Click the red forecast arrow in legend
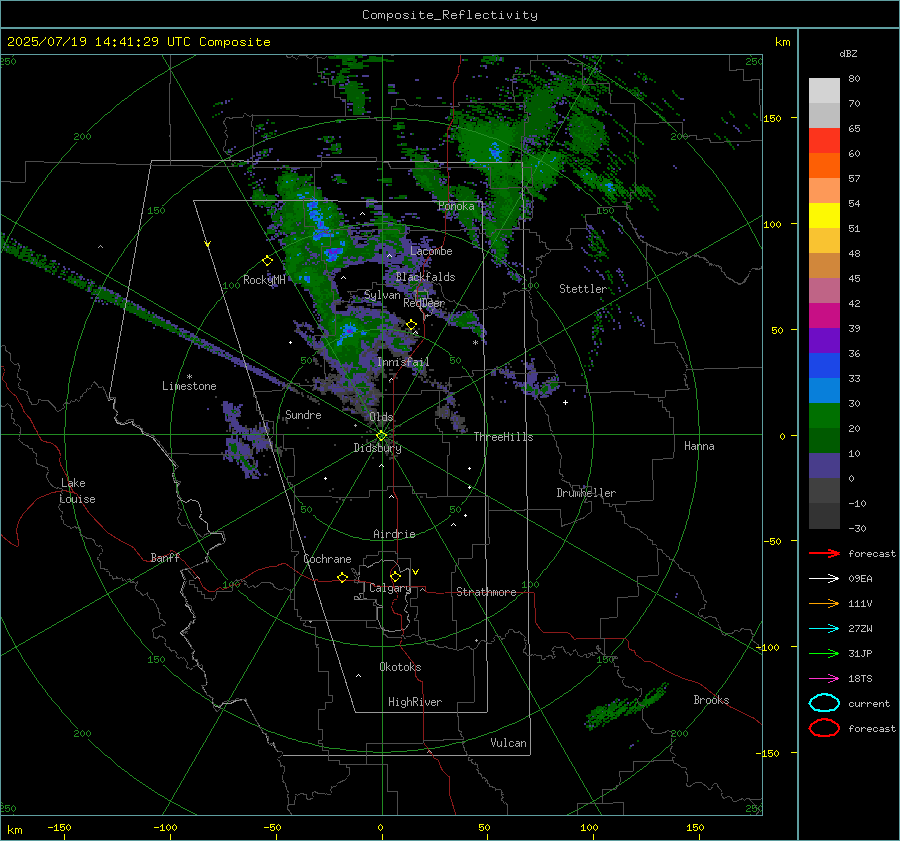The image size is (900, 841). (824, 553)
